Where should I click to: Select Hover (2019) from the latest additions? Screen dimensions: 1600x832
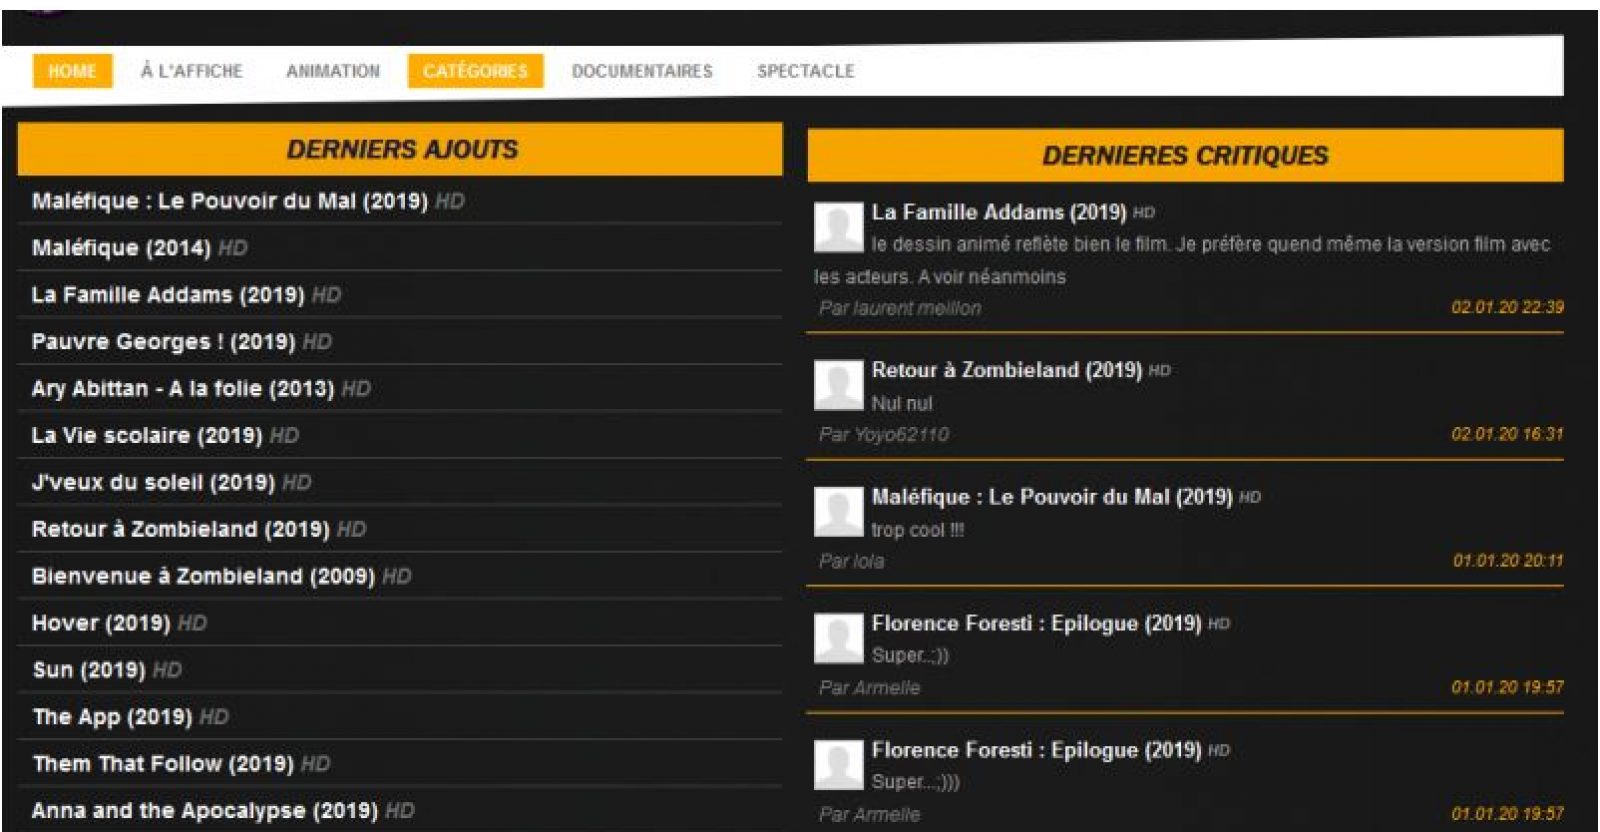(101, 624)
